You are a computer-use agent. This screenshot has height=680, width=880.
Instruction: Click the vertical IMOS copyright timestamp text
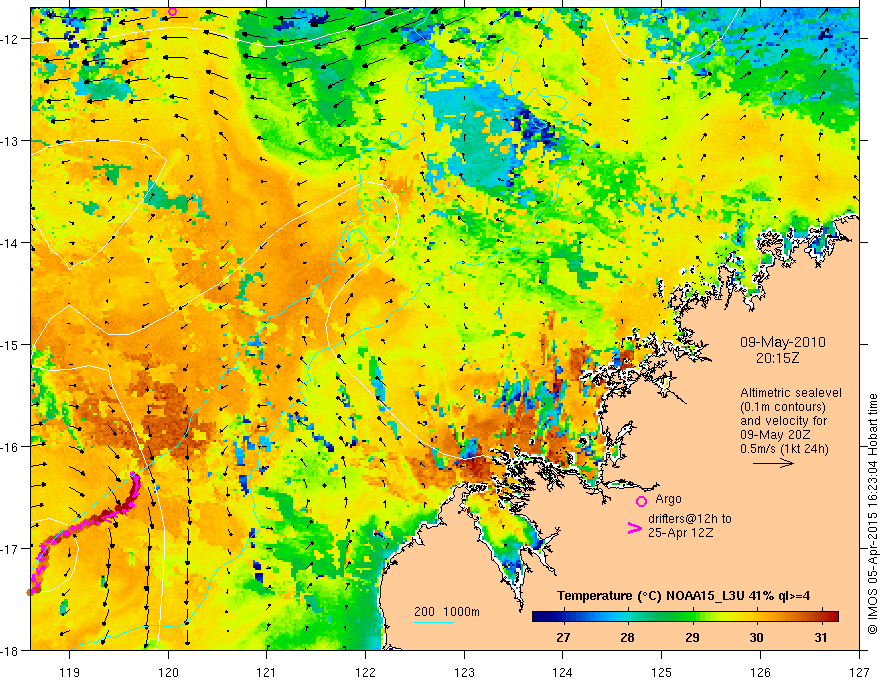[872, 513]
